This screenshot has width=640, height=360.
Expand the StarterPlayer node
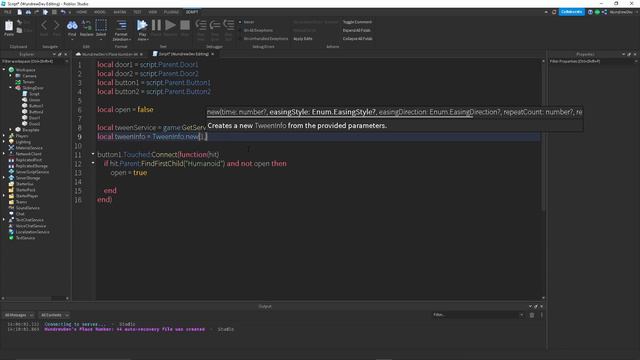tap(4, 196)
